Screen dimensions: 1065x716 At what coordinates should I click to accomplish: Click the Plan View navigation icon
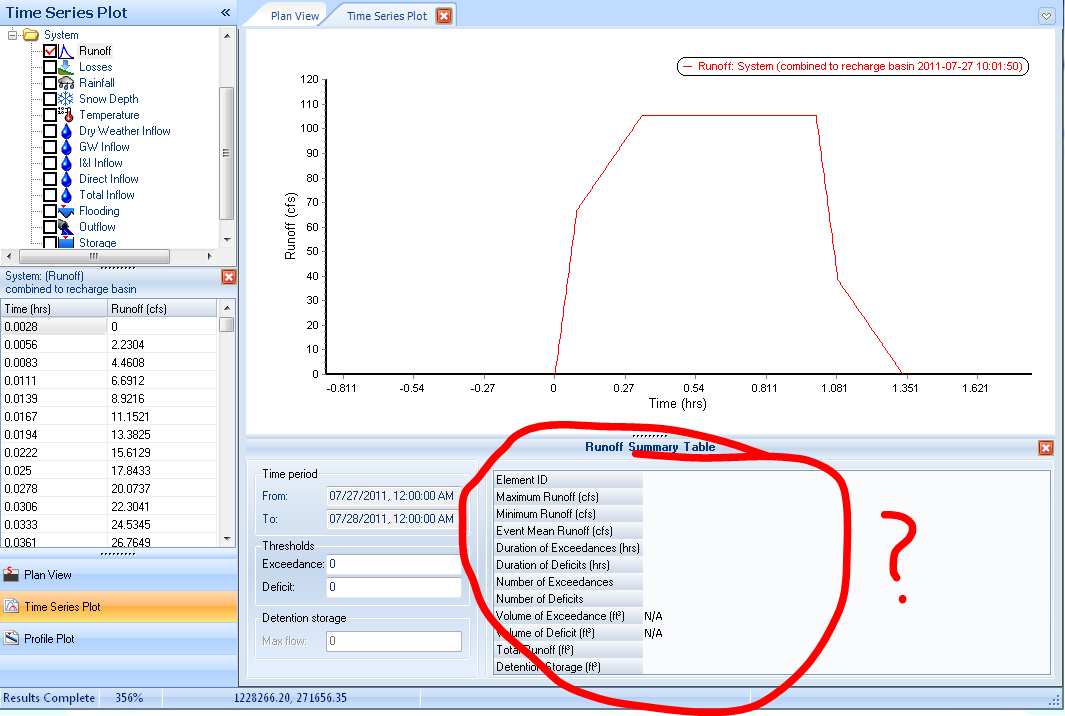(11, 575)
